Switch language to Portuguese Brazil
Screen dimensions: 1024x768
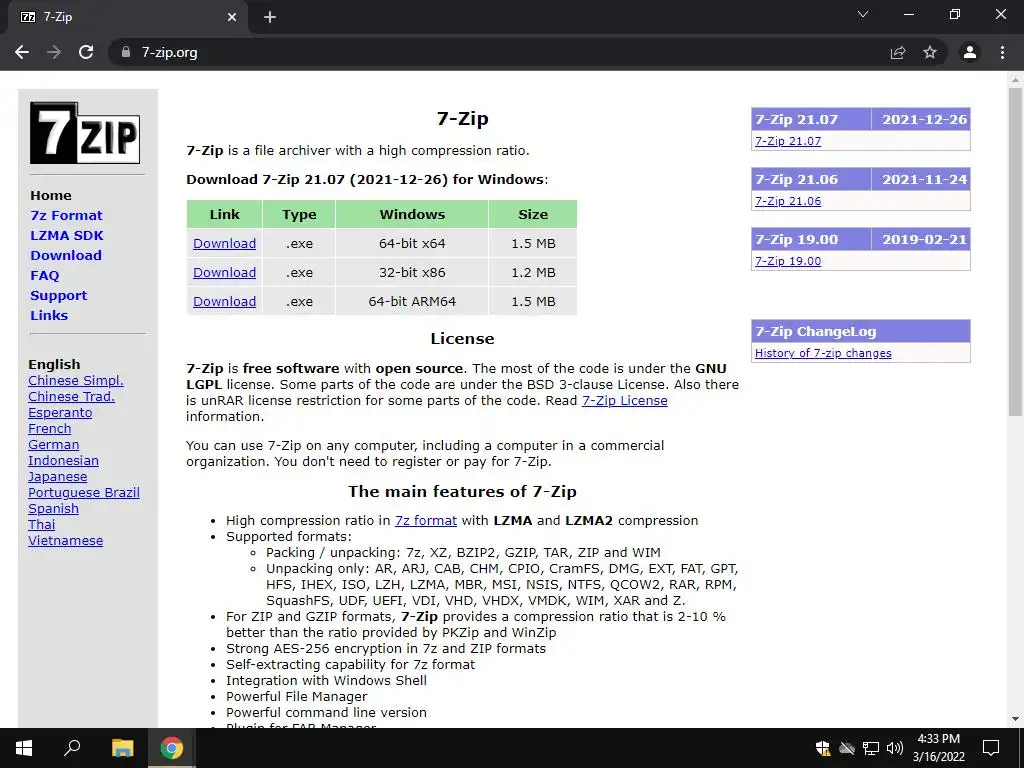[x=84, y=492]
